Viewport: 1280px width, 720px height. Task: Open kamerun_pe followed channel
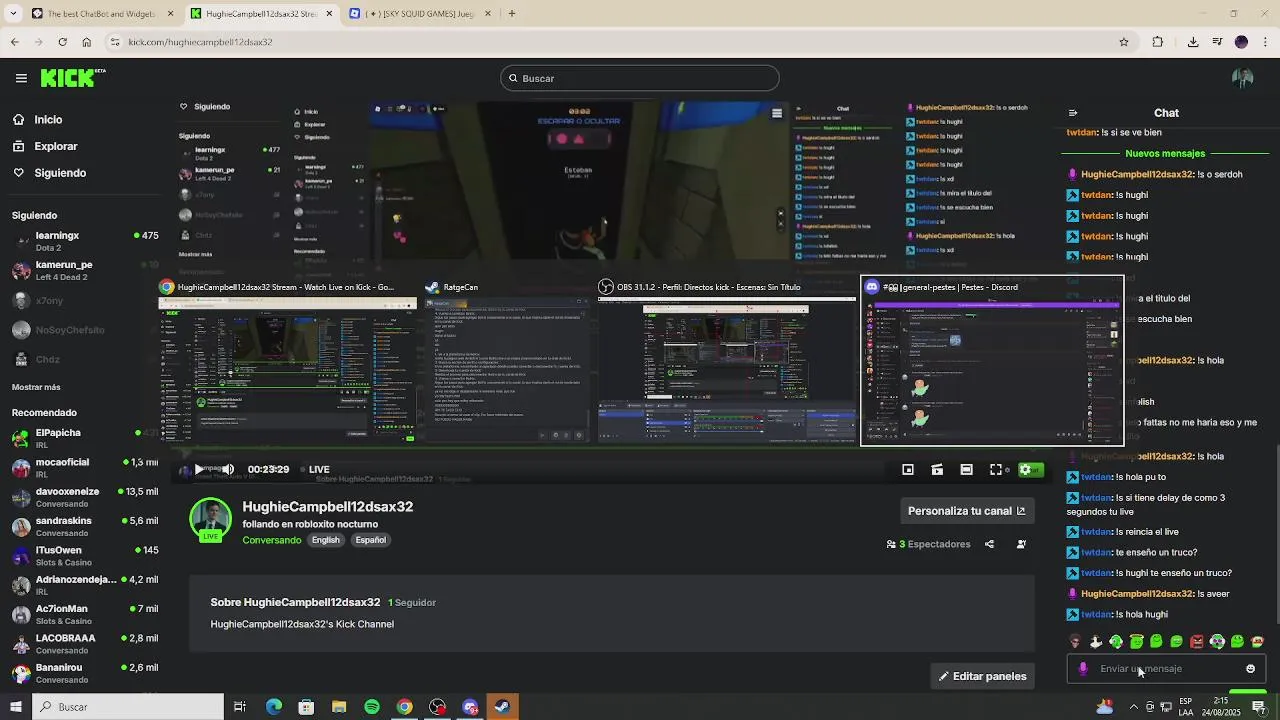tap(85, 271)
